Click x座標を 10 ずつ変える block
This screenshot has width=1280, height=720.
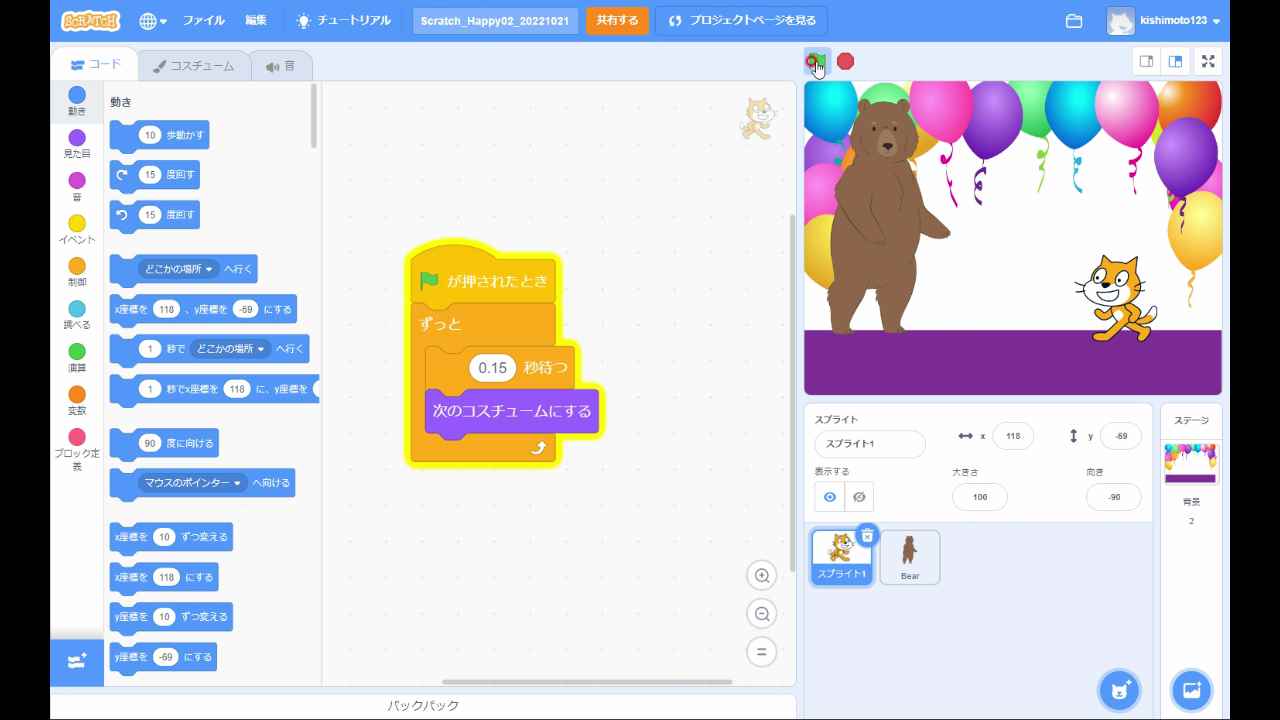click(x=171, y=537)
